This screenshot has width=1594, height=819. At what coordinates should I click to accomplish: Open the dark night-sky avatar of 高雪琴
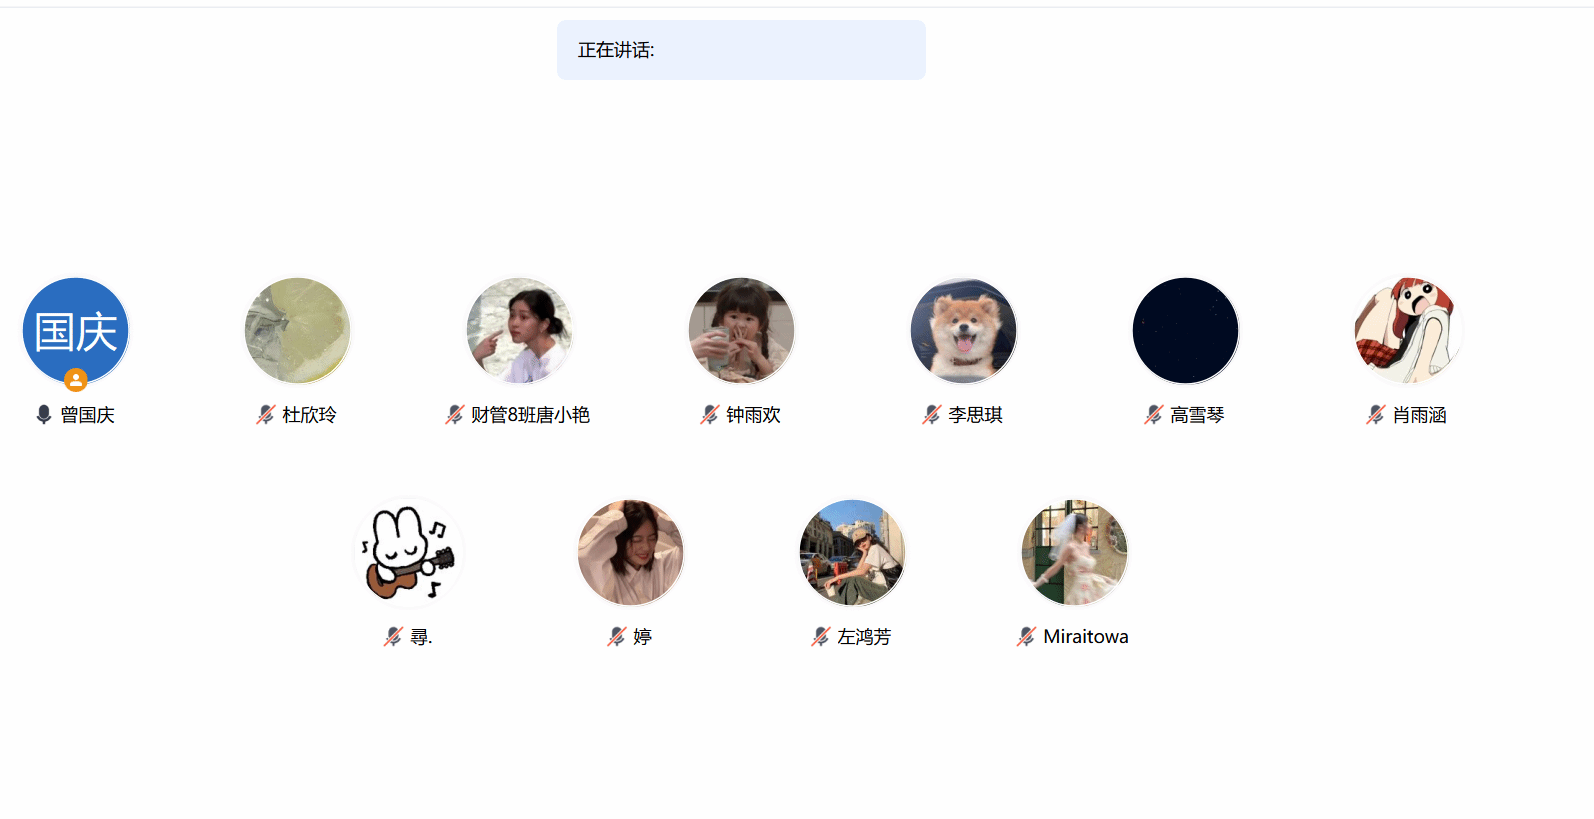(x=1186, y=331)
